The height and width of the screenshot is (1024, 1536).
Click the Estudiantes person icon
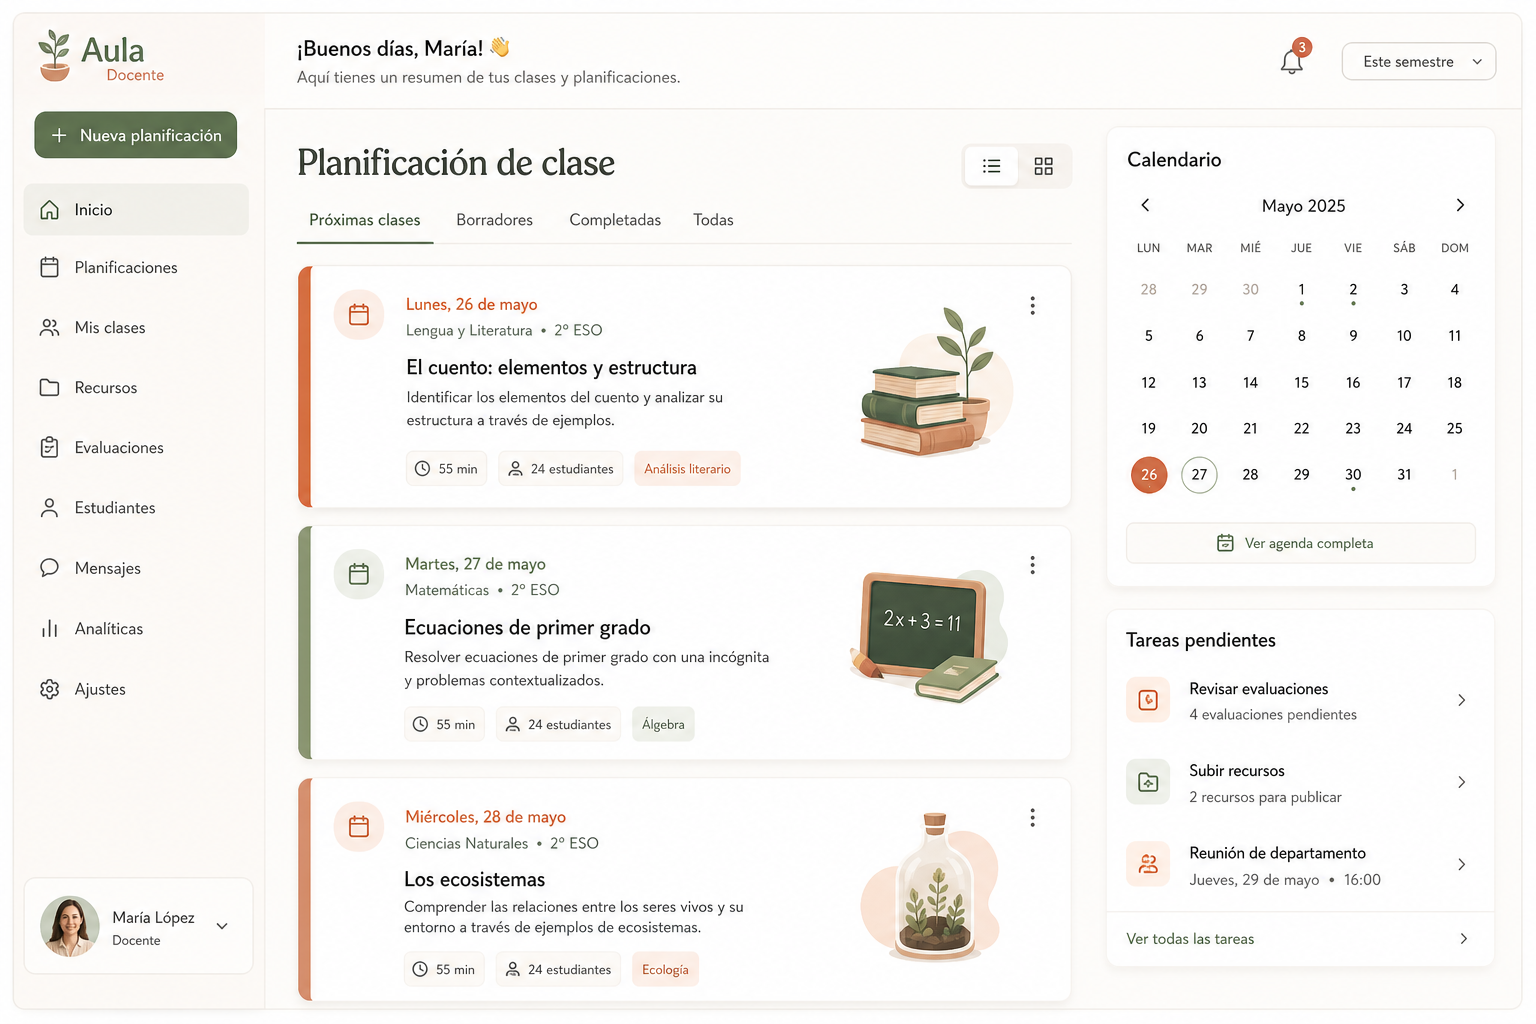click(49, 508)
